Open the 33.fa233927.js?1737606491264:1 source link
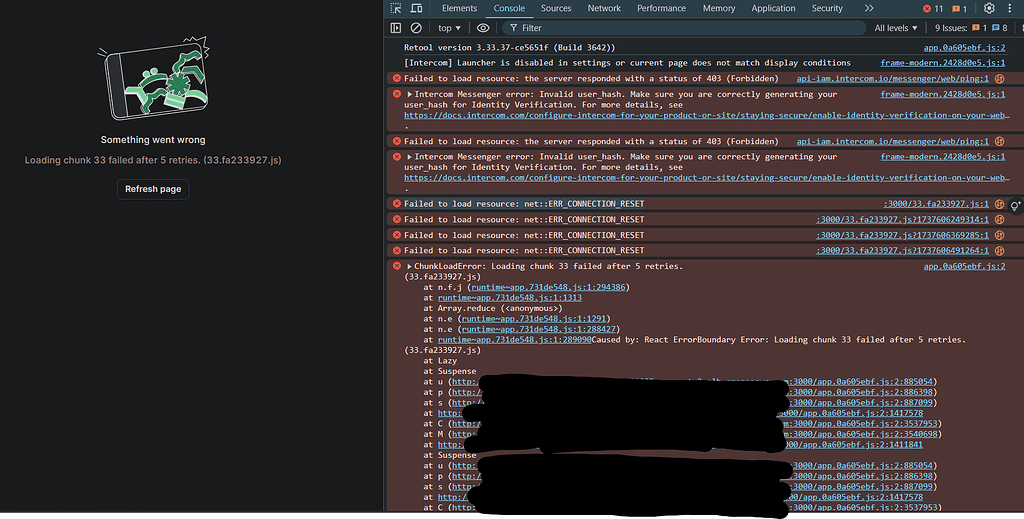 [x=903, y=251]
